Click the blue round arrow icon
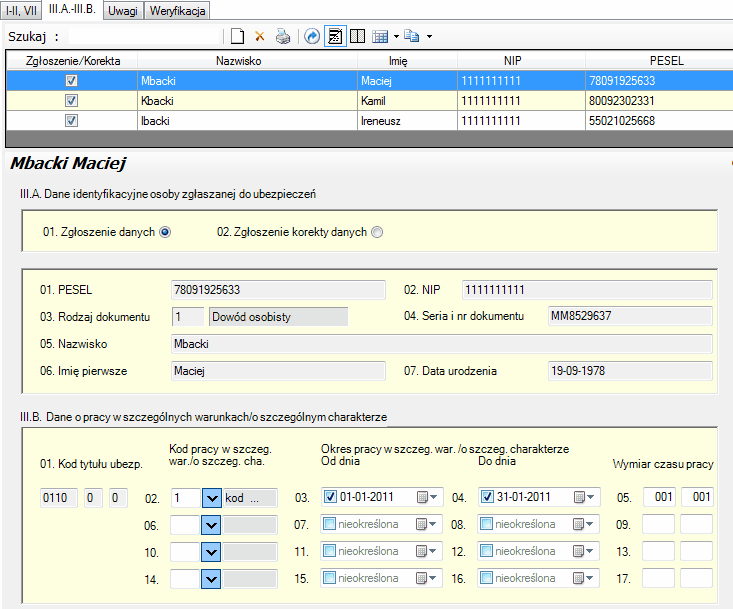The image size is (733, 609). click(x=312, y=37)
